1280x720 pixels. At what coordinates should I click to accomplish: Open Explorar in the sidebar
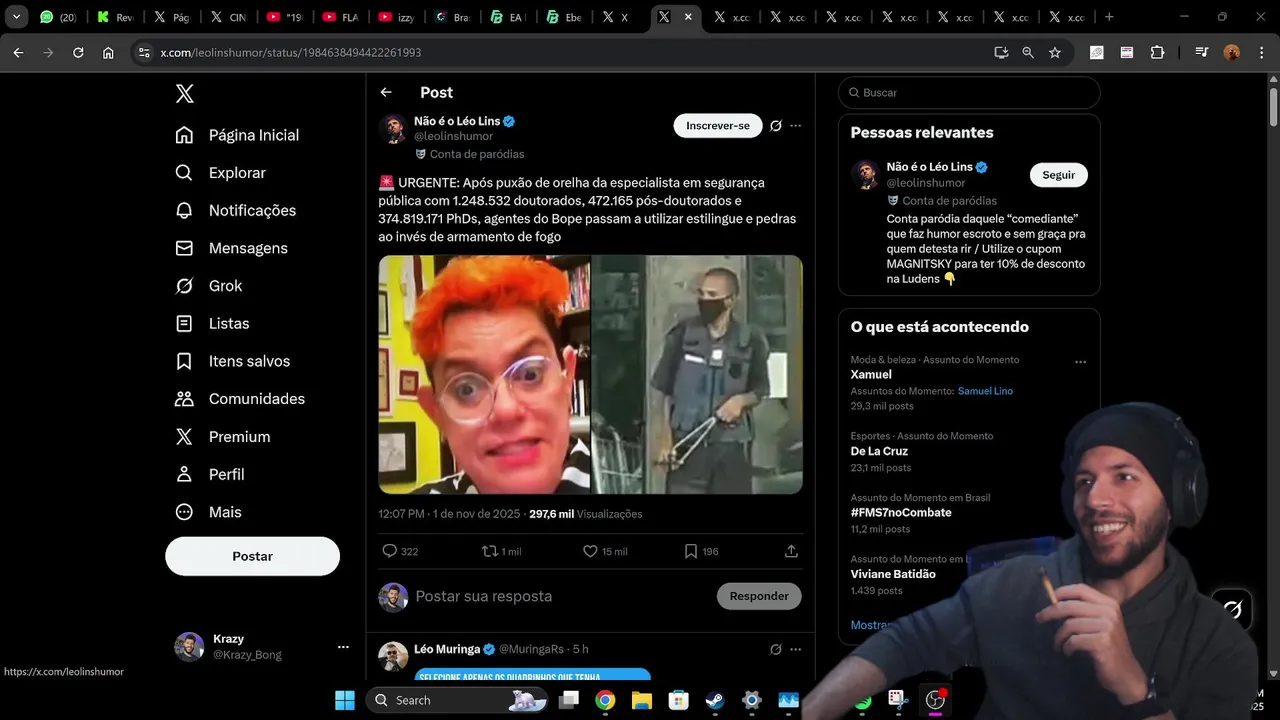(221, 173)
